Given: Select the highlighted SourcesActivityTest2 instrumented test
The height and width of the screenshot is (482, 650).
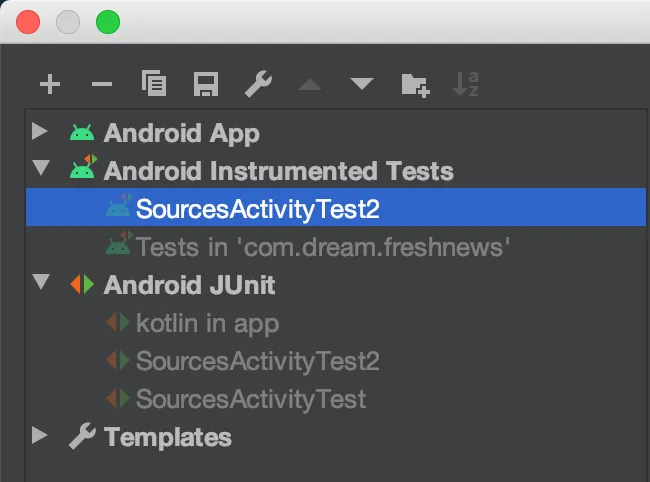Looking at the screenshot, I should 258,209.
